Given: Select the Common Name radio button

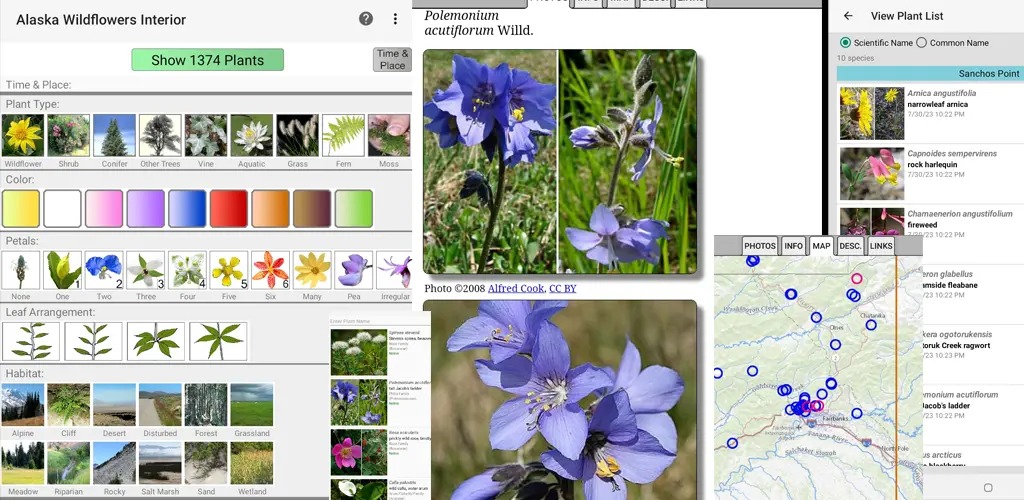Looking at the screenshot, I should [x=921, y=42].
